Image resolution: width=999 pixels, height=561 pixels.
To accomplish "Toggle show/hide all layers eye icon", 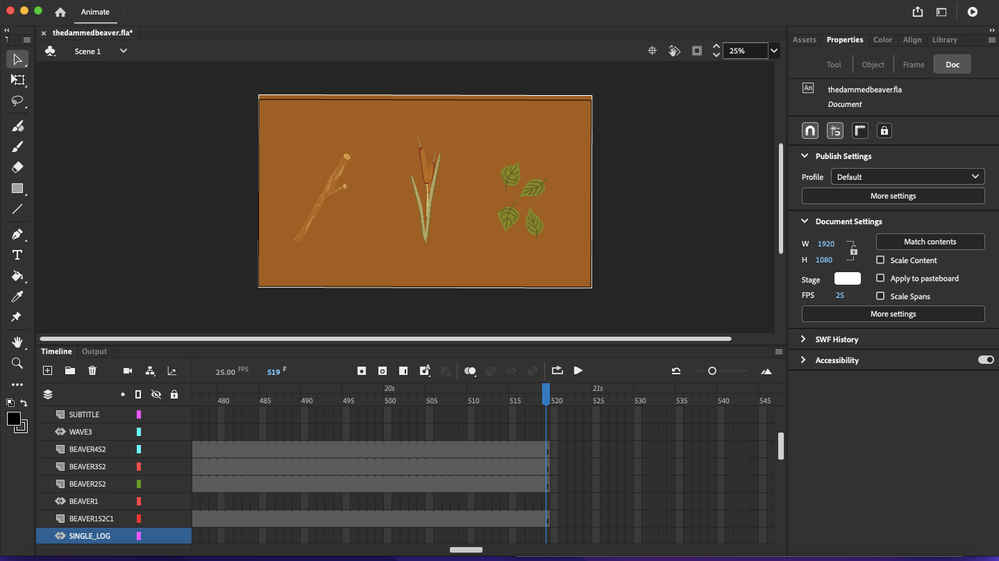I will 156,395.
